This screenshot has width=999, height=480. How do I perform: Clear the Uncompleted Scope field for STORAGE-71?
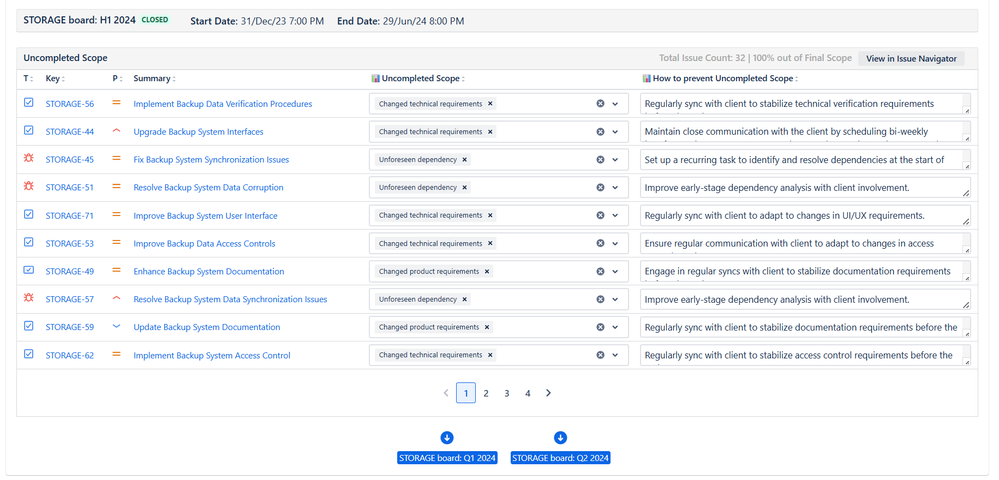600,215
